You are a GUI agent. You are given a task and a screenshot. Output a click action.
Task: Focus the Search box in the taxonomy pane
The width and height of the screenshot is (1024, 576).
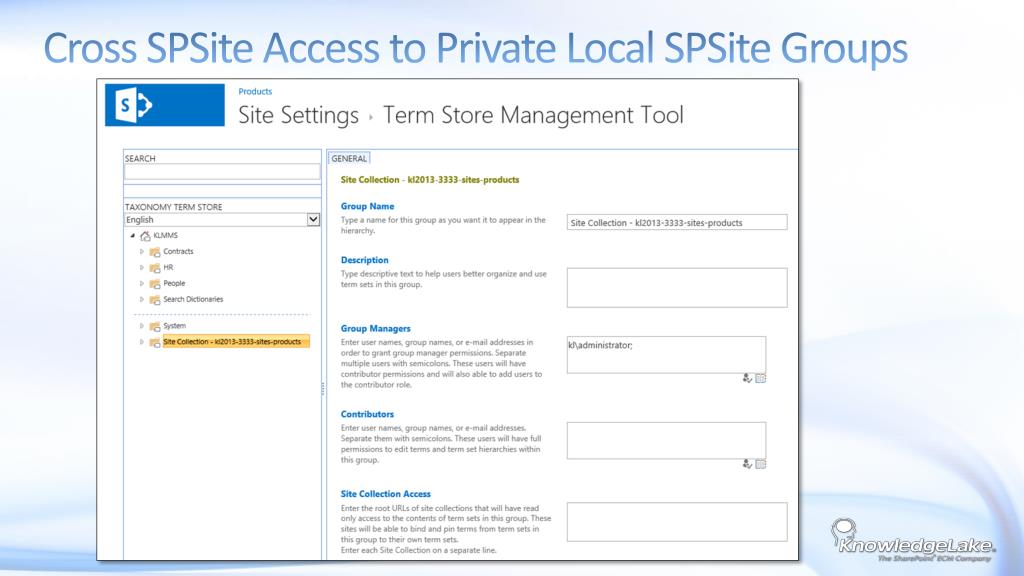222,172
